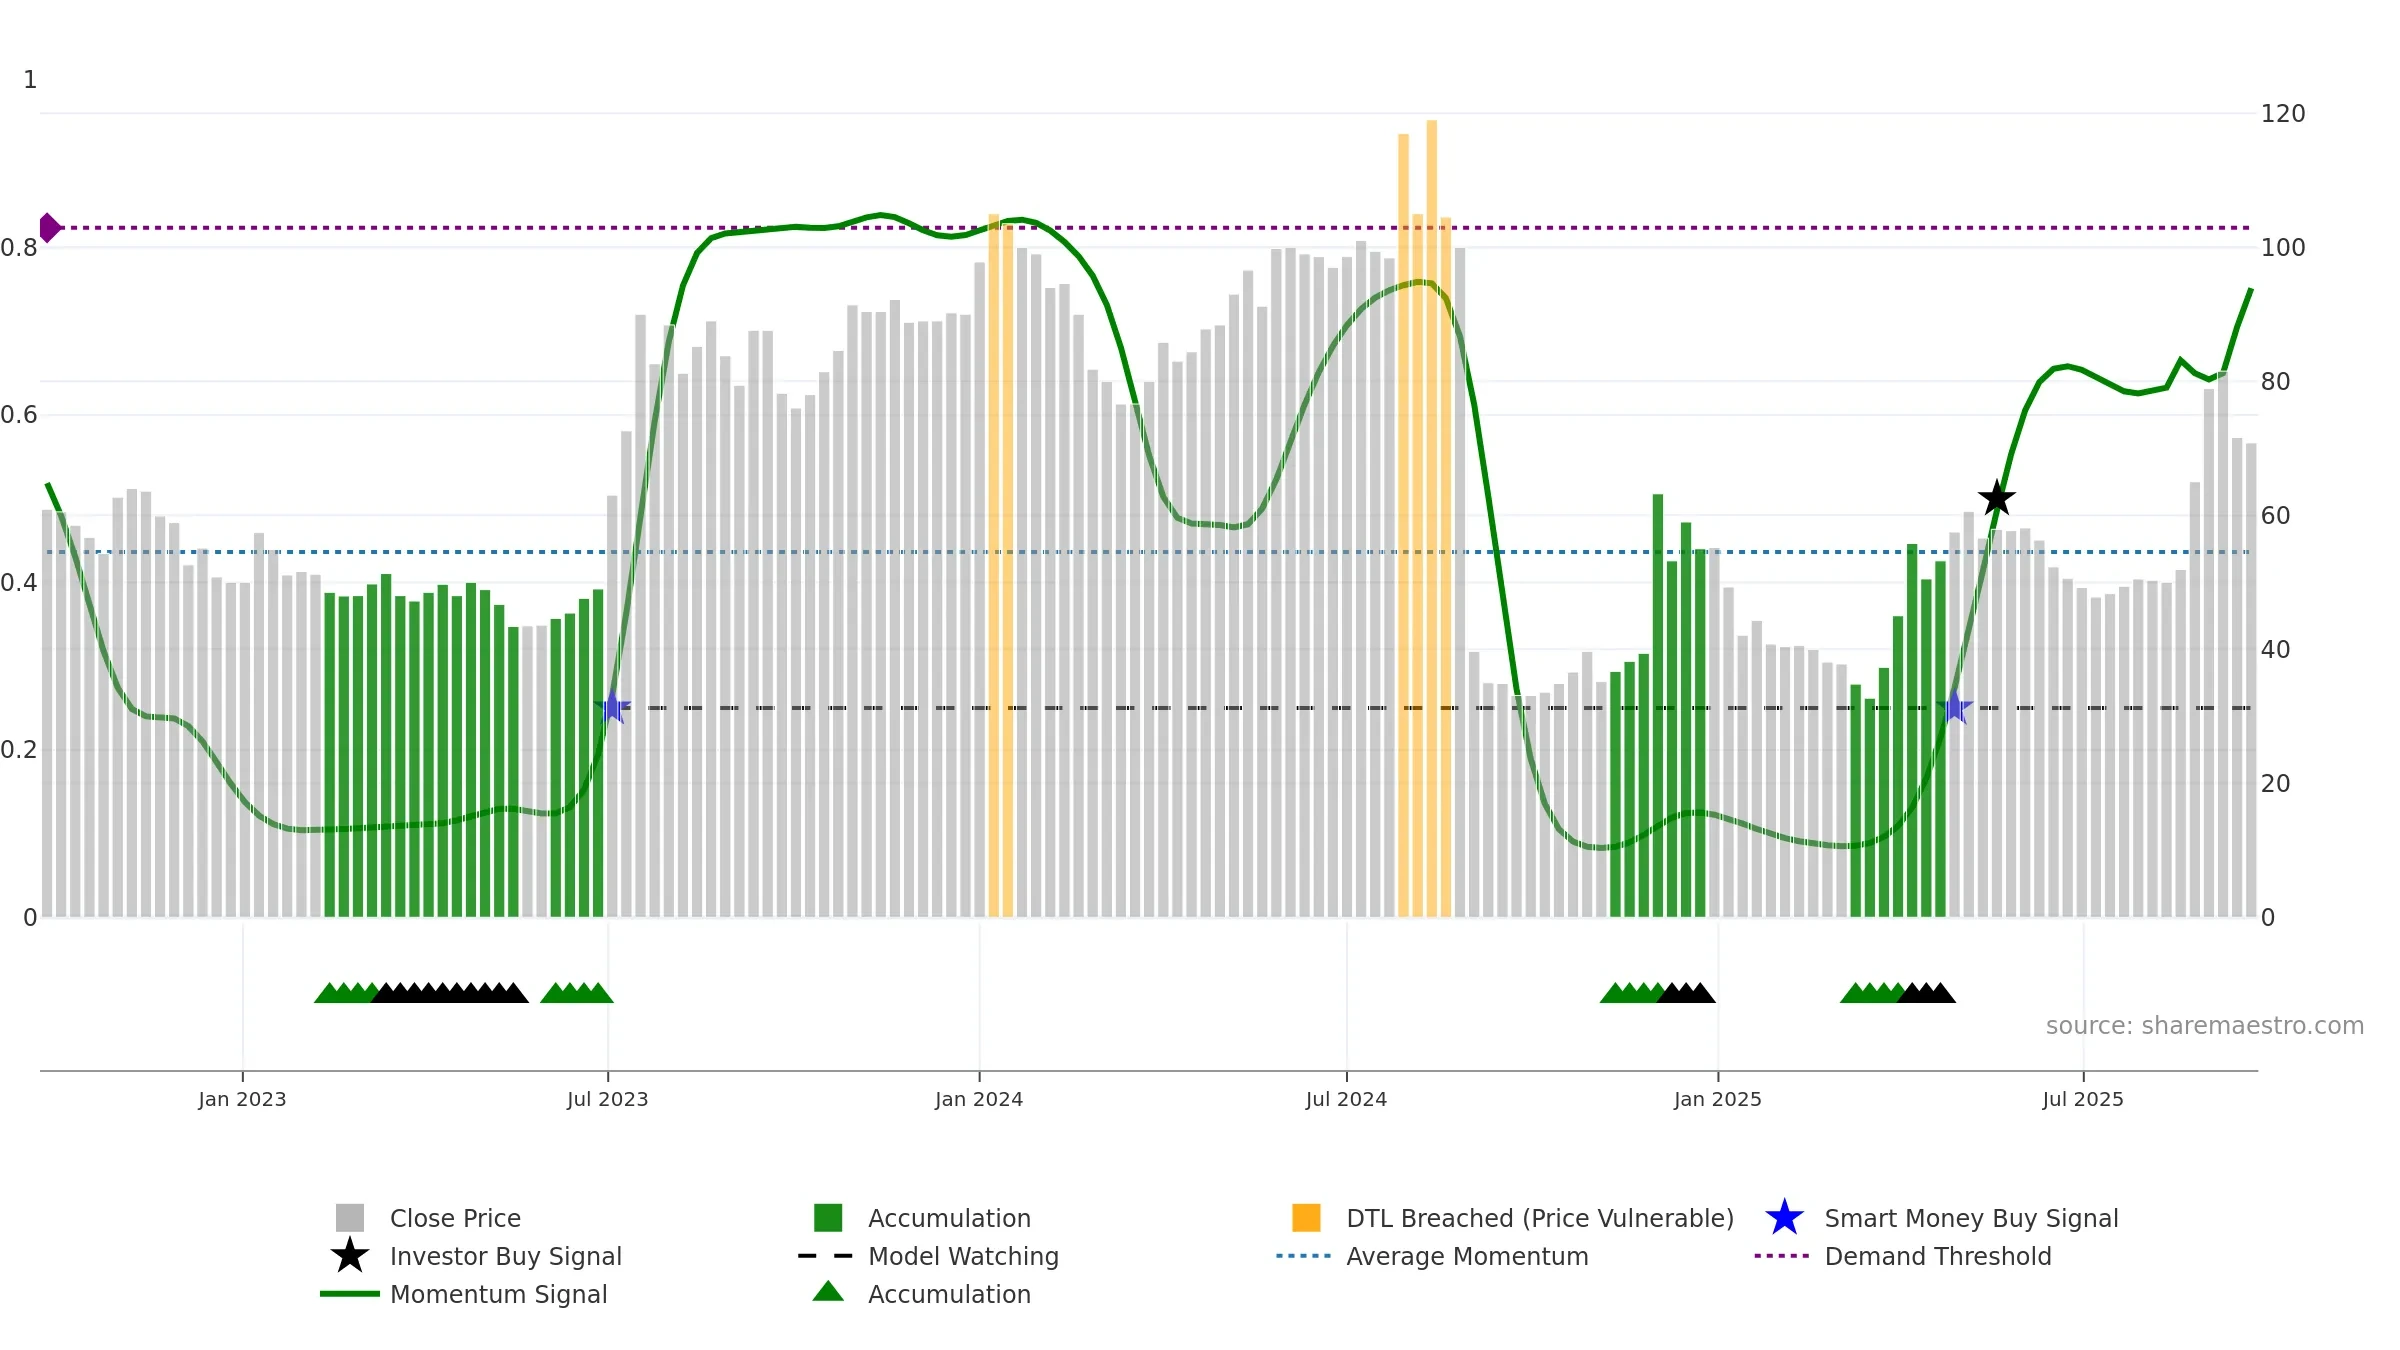Image resolution: width=2400 pixels, height=1350 pixels.
Task: Click the source: sharemaestro.com text
Action: click(2205, 1026)
